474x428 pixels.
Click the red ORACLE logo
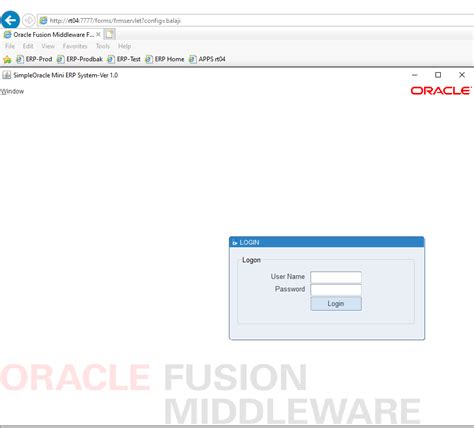[x=441, y=90]
